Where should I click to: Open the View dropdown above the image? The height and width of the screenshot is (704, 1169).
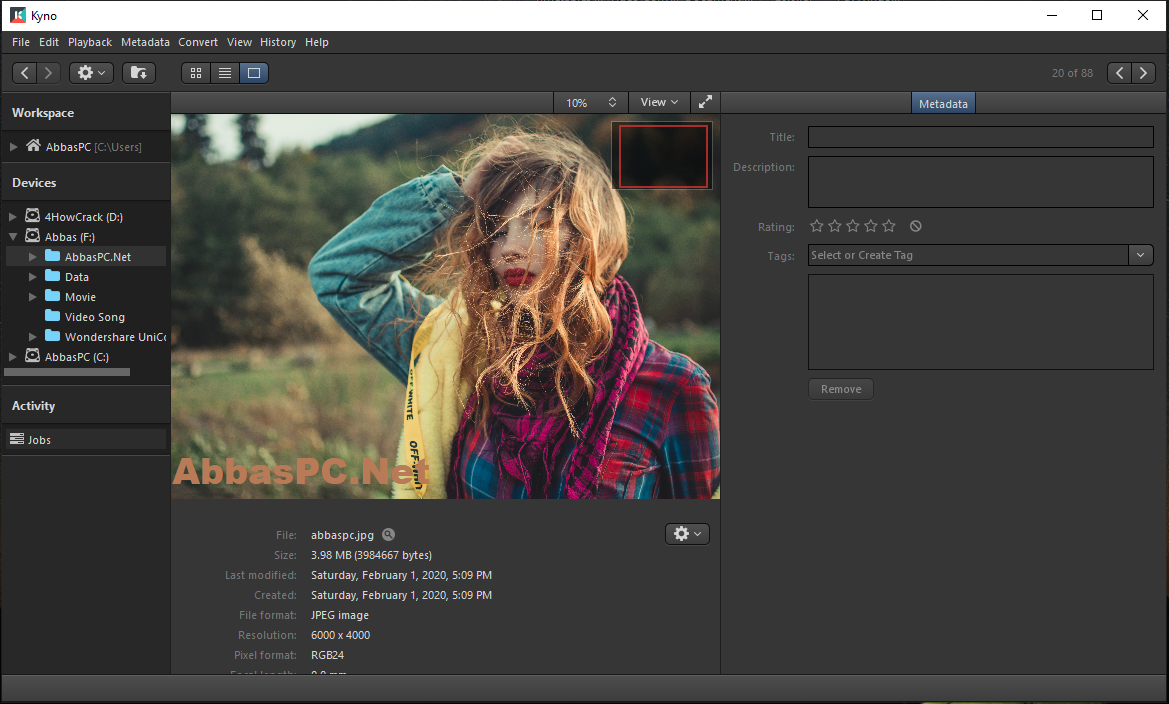point(659,102)
